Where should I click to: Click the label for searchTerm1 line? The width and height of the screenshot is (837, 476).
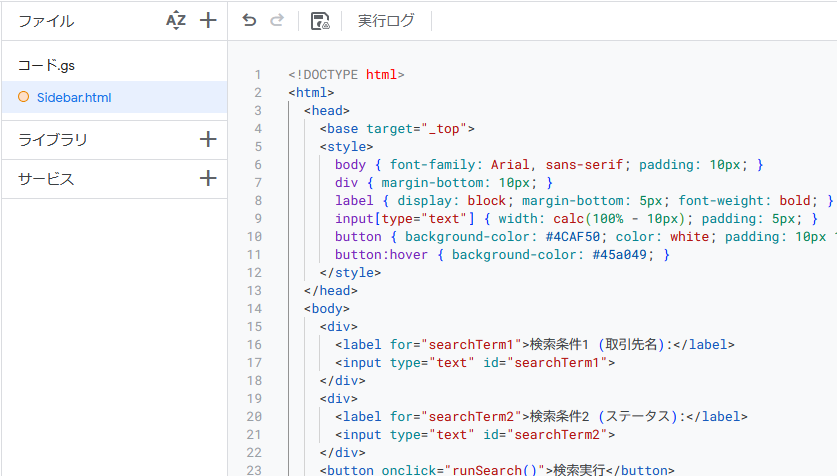535,345
